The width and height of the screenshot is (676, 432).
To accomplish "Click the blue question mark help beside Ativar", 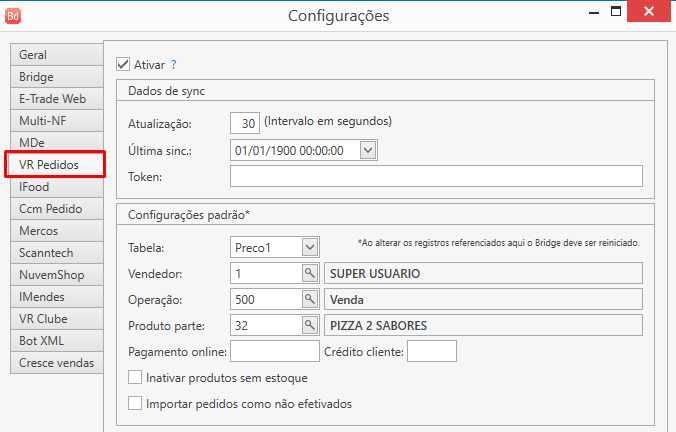I will tap(173, 65).
